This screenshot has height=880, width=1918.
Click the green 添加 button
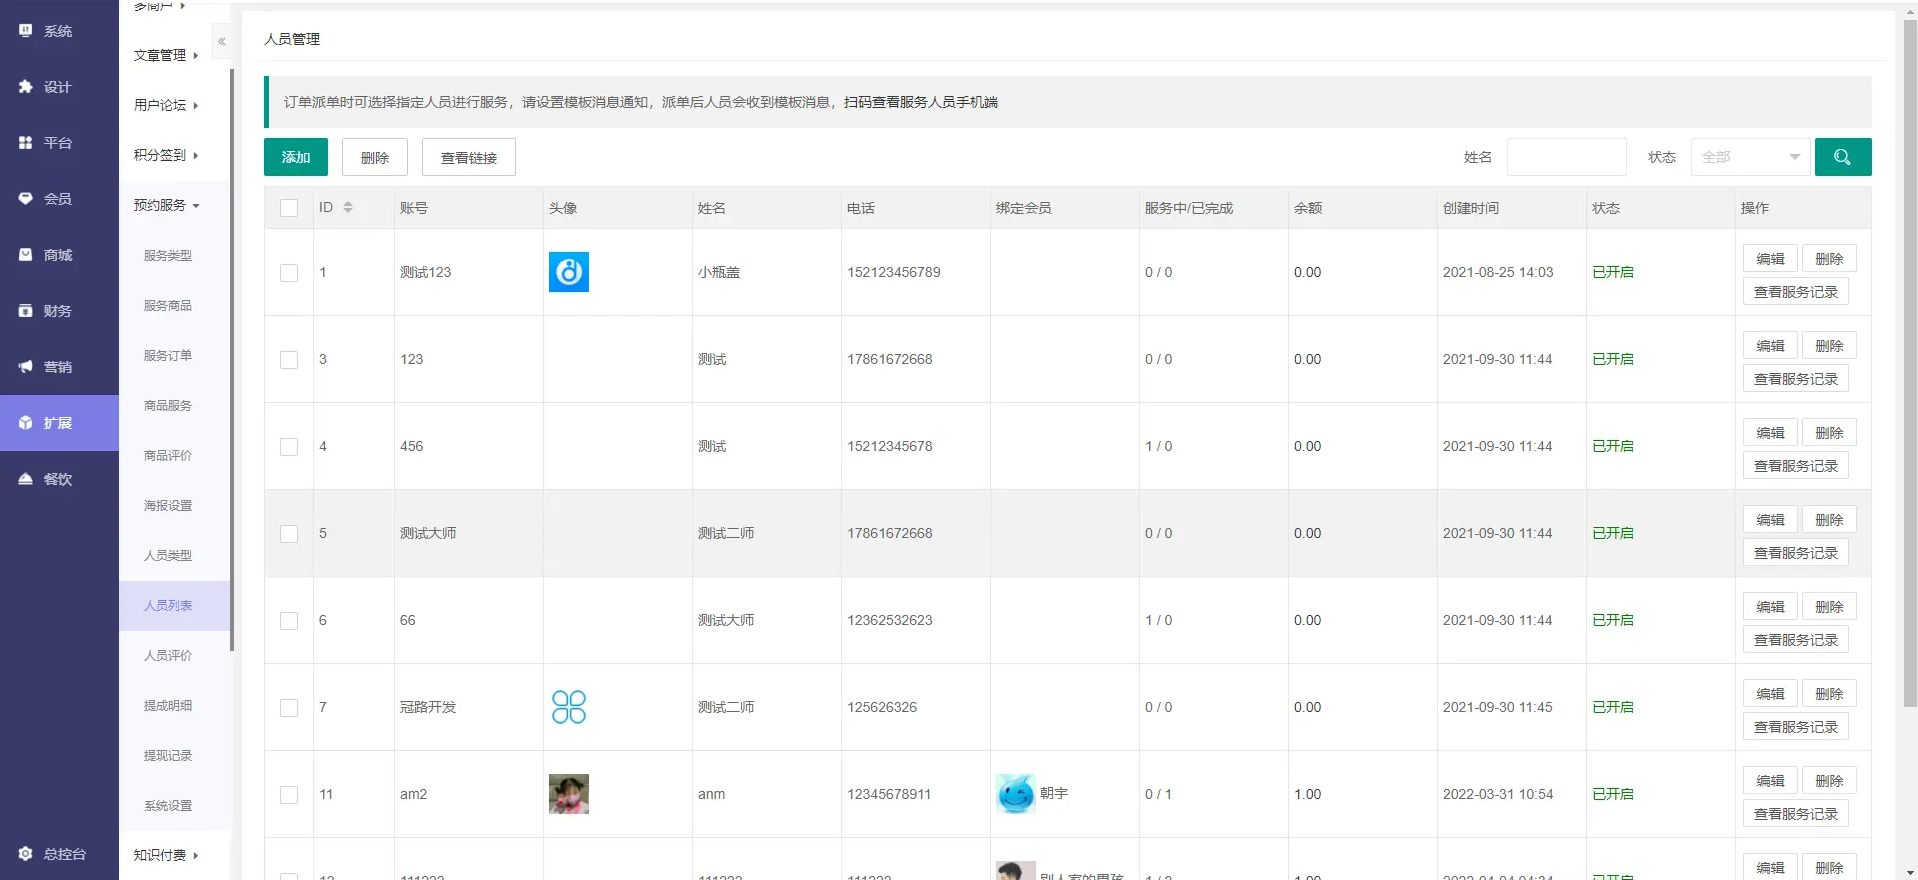tap(296, 157)
